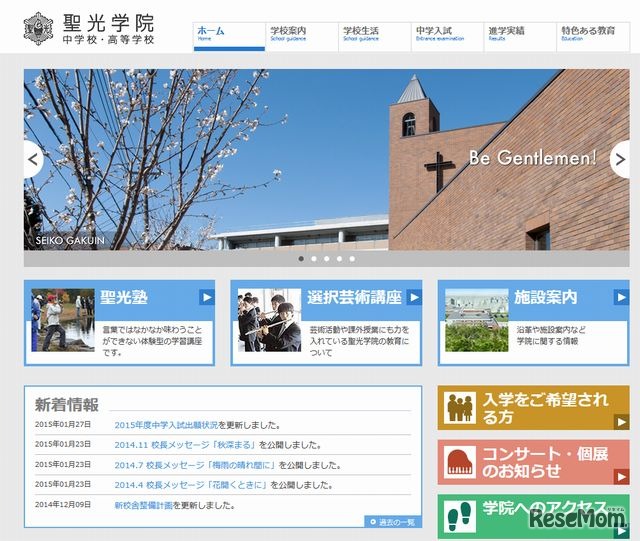Select the second carousel dot
The height and width of the screenshot is (541, 640).
[314, 259]
